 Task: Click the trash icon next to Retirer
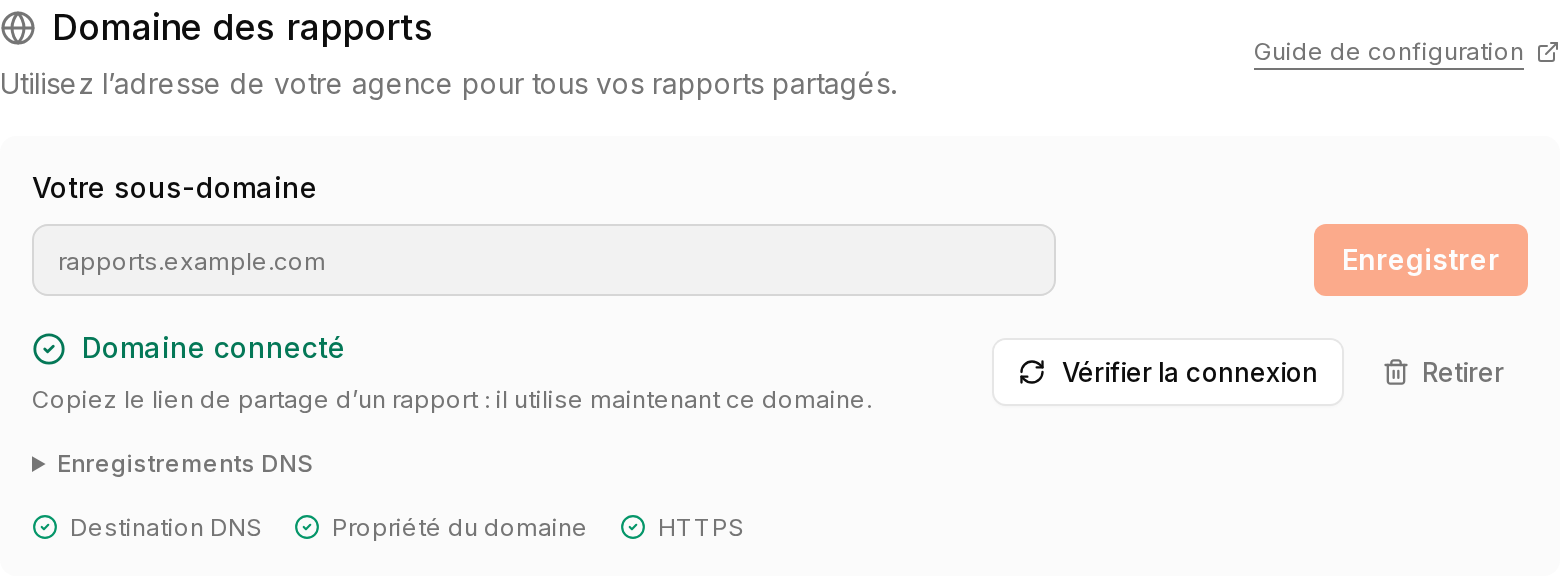[x=1395, y=373]
